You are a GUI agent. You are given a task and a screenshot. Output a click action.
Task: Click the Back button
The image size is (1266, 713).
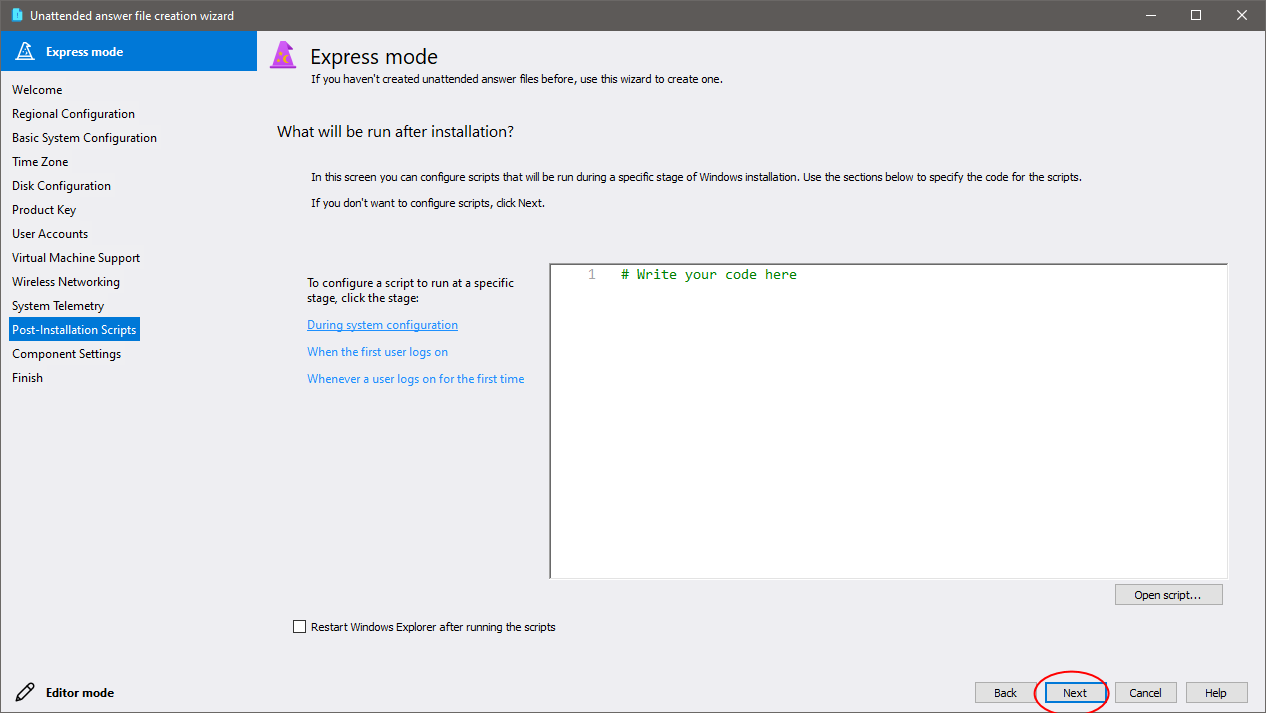[x=1005, y=693]
